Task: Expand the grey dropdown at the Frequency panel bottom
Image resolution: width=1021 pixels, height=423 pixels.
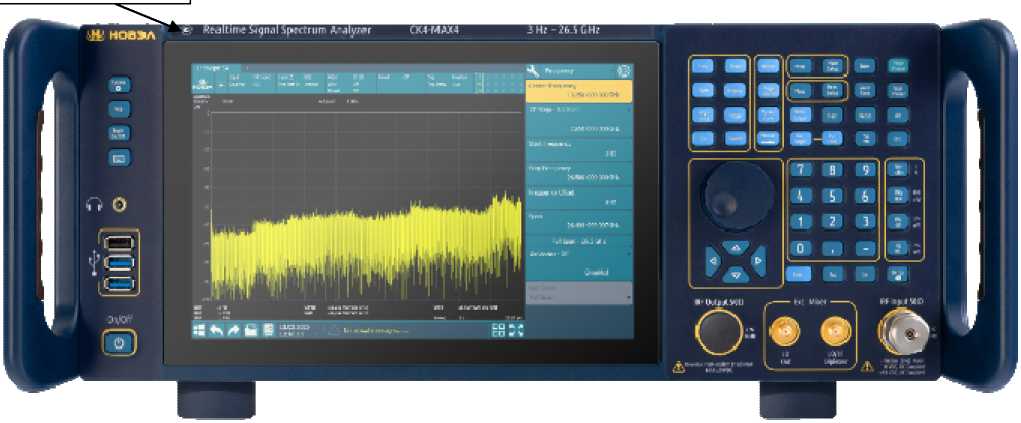Action: [x=580, y=293]
